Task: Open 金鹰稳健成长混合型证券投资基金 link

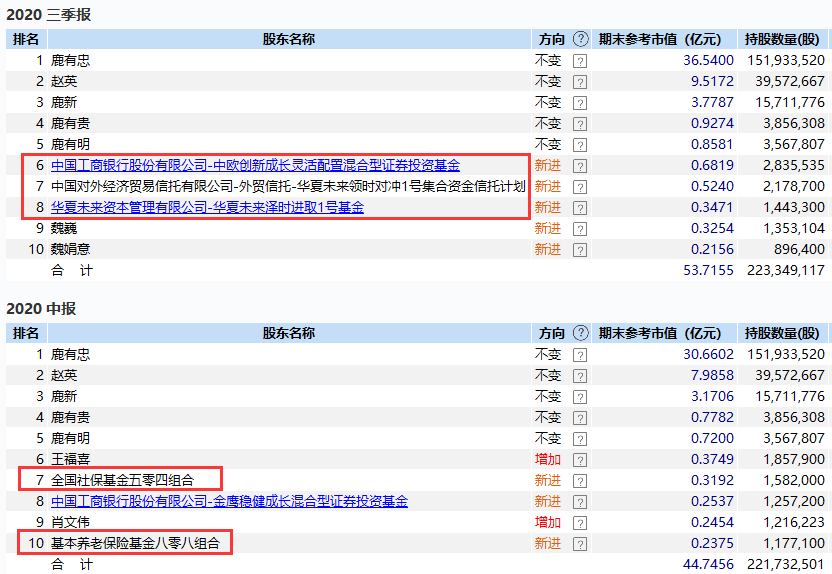Action: 229,501
